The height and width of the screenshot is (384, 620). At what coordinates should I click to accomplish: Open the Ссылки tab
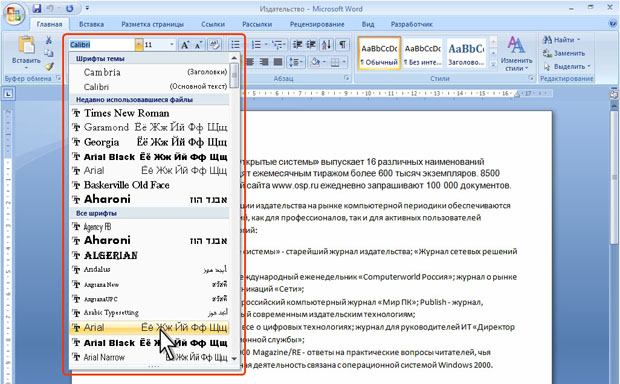point(213,24)
